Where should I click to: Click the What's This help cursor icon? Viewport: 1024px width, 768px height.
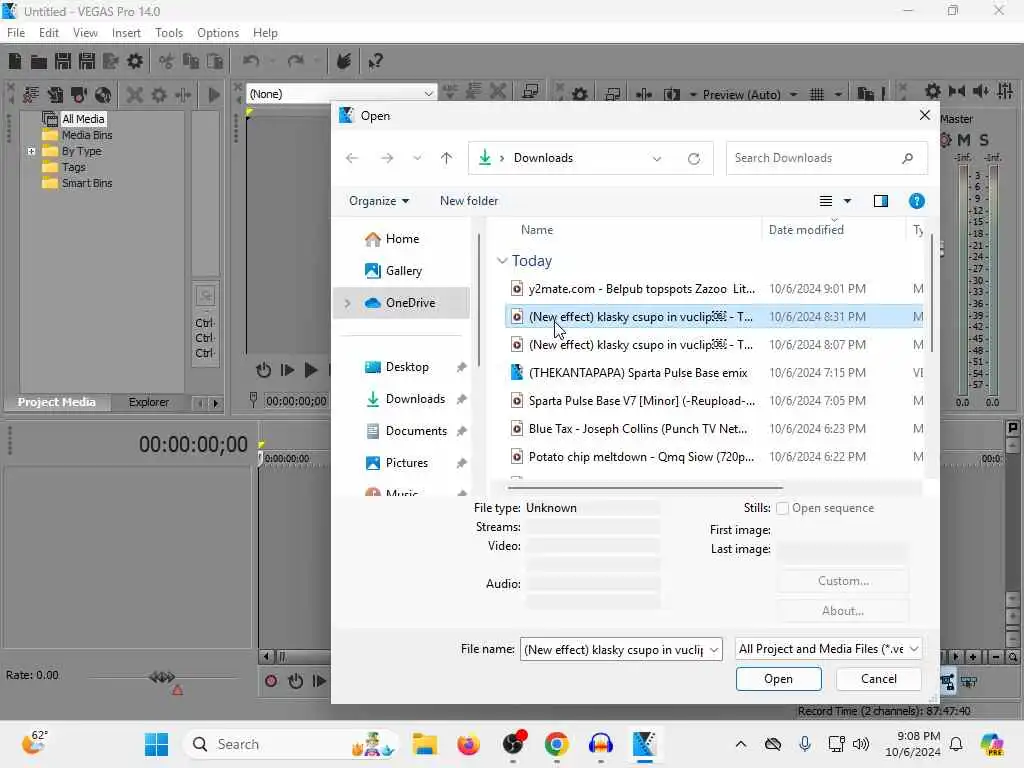click(375, 61)
